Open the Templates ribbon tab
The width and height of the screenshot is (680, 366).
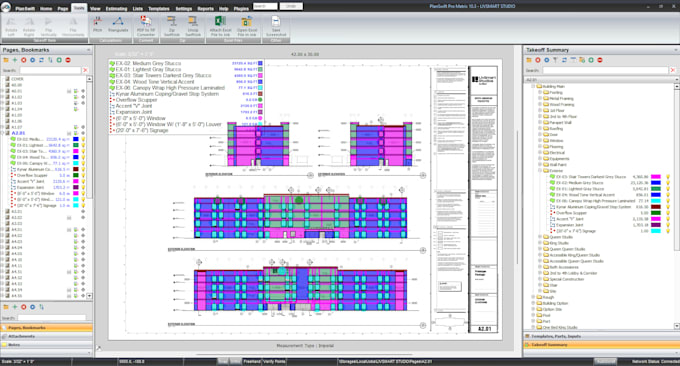coord(159,8)
